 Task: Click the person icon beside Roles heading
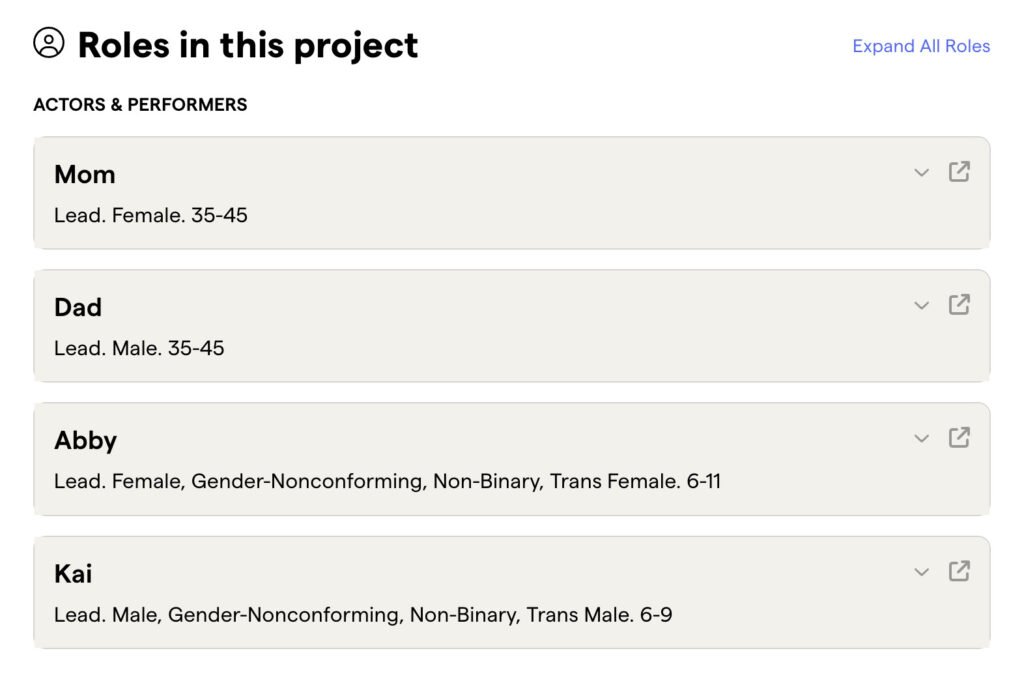[x=49, y=43]
